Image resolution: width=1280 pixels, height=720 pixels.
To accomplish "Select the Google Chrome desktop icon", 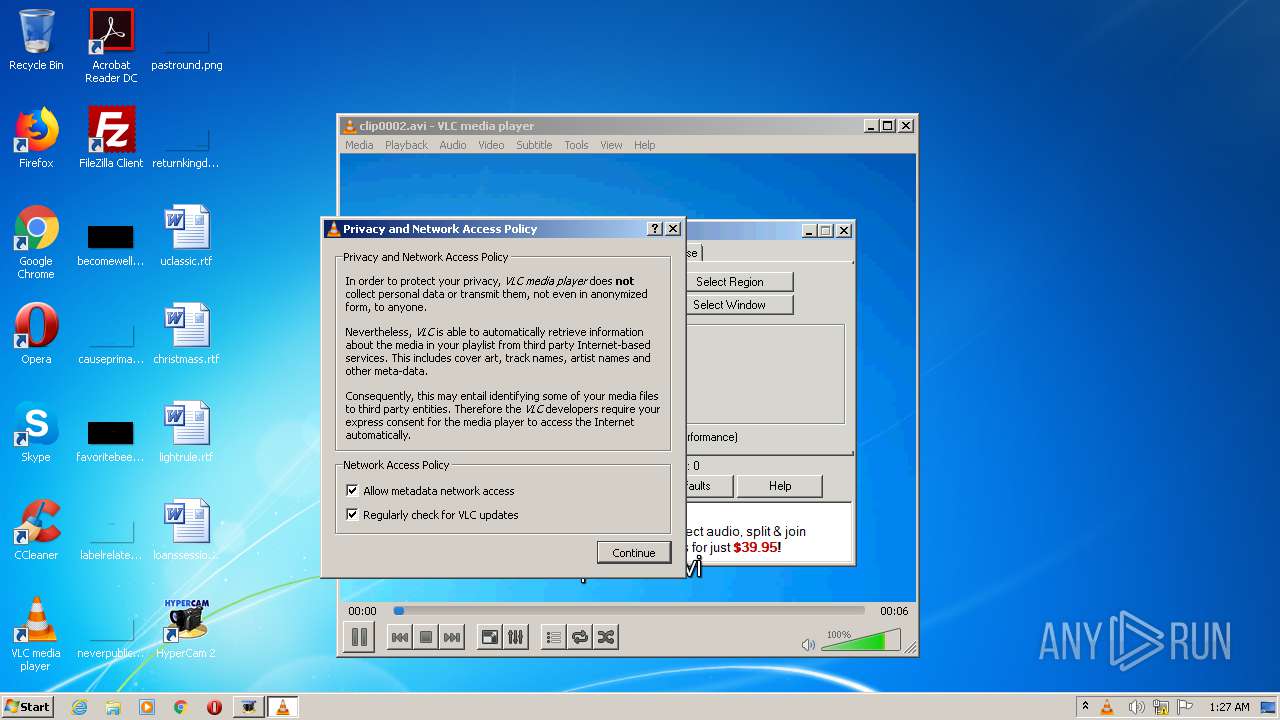I will pyautogui.click(x=36, y=242).
